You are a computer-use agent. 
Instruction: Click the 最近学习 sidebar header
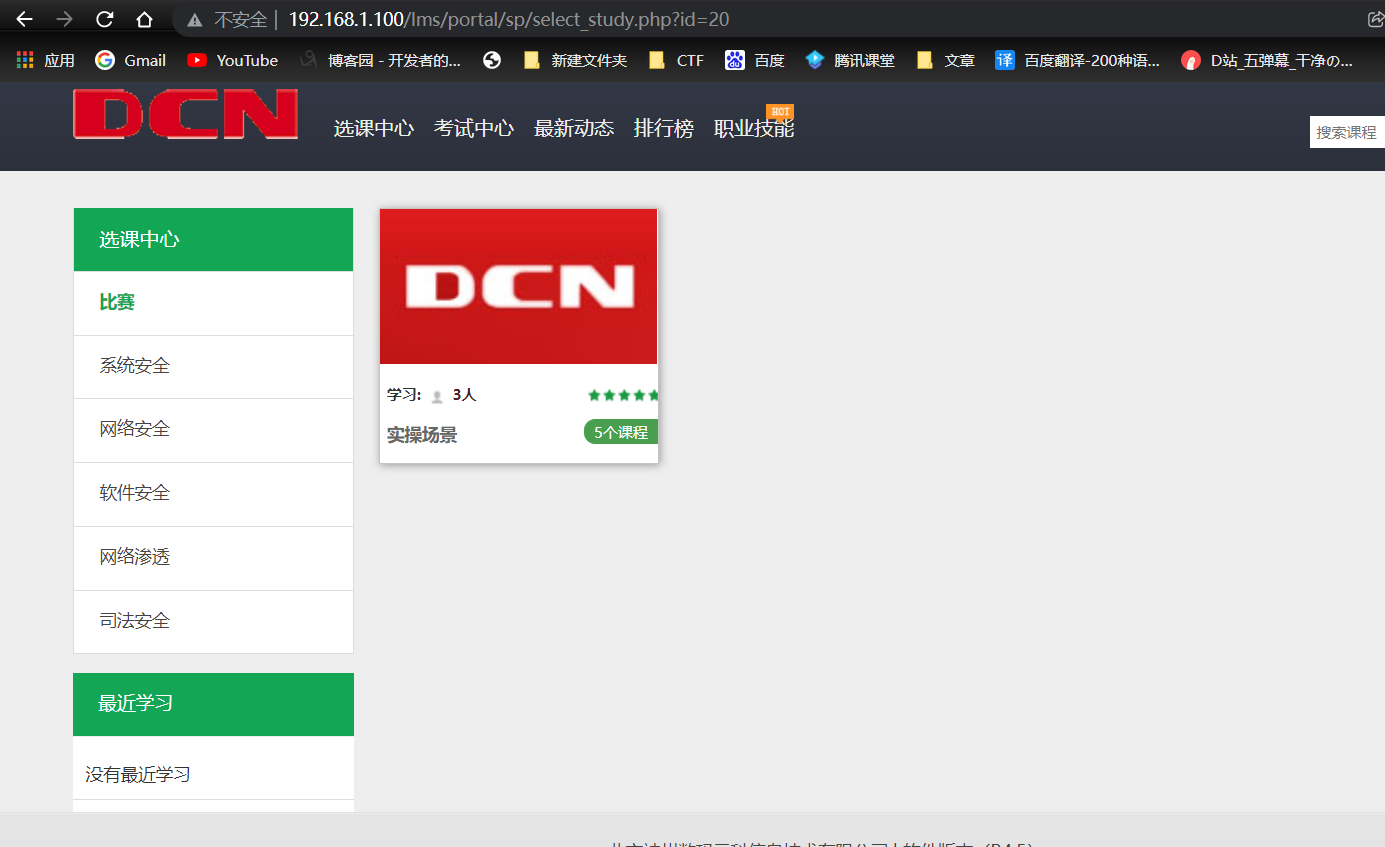pyautogui.click(x=213, y=704)
